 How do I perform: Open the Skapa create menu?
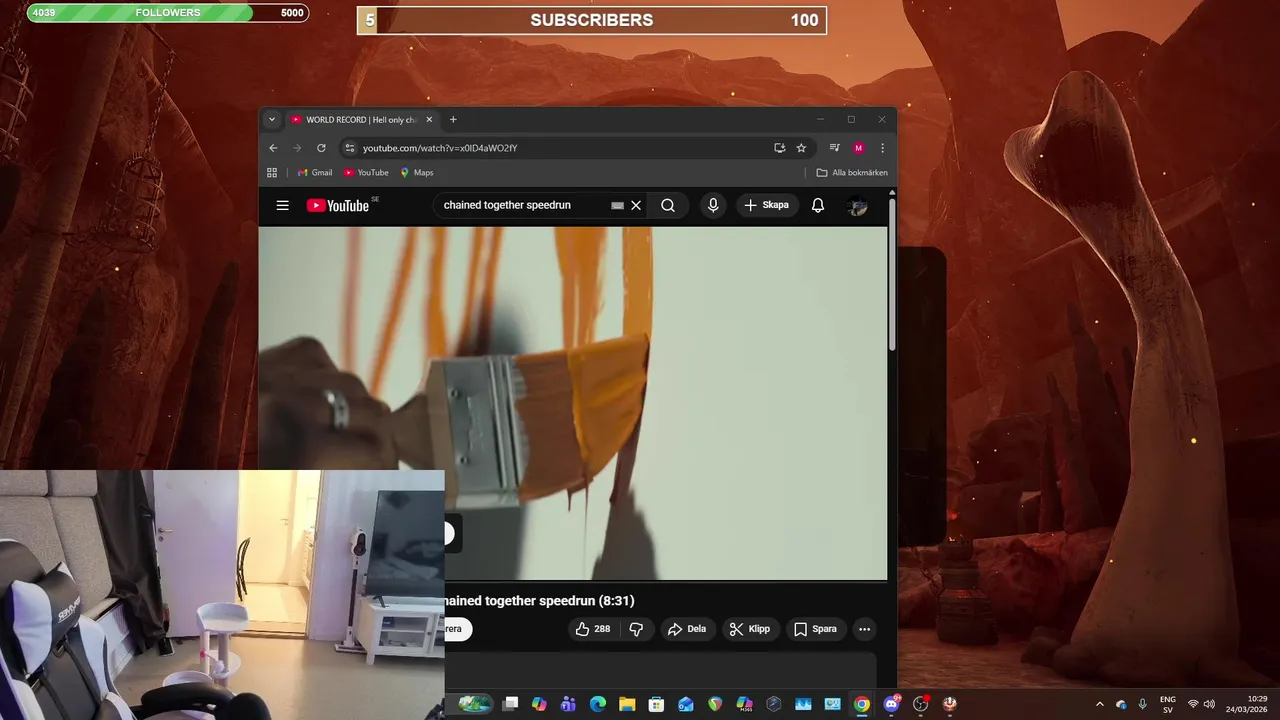[x=767, y=205]
